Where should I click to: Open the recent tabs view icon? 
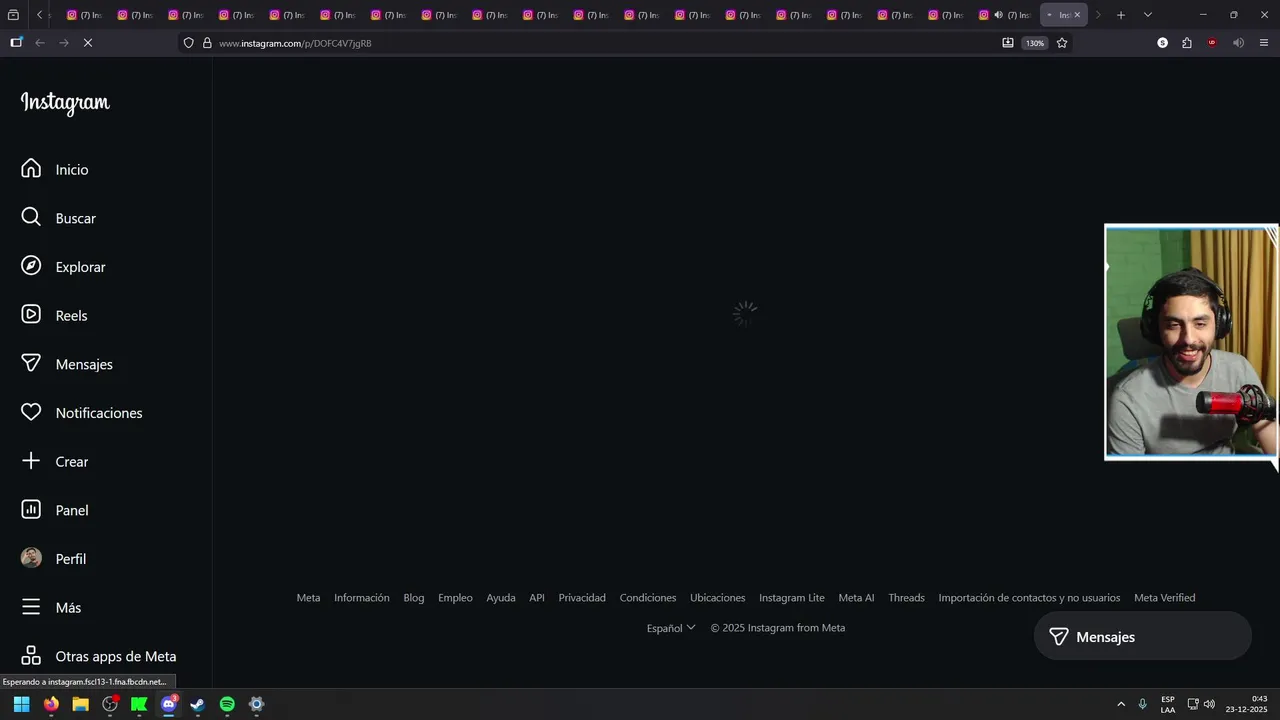pos(13,15)
